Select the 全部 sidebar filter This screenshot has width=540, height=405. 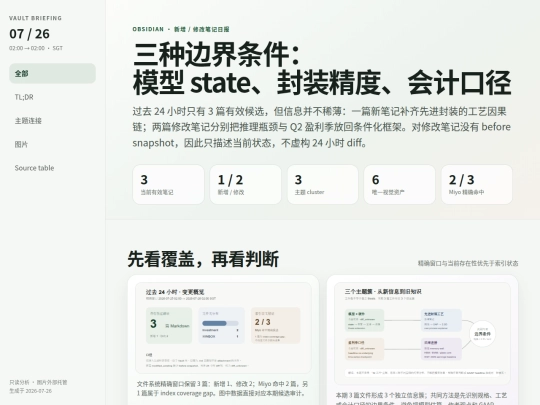point(52,73)
